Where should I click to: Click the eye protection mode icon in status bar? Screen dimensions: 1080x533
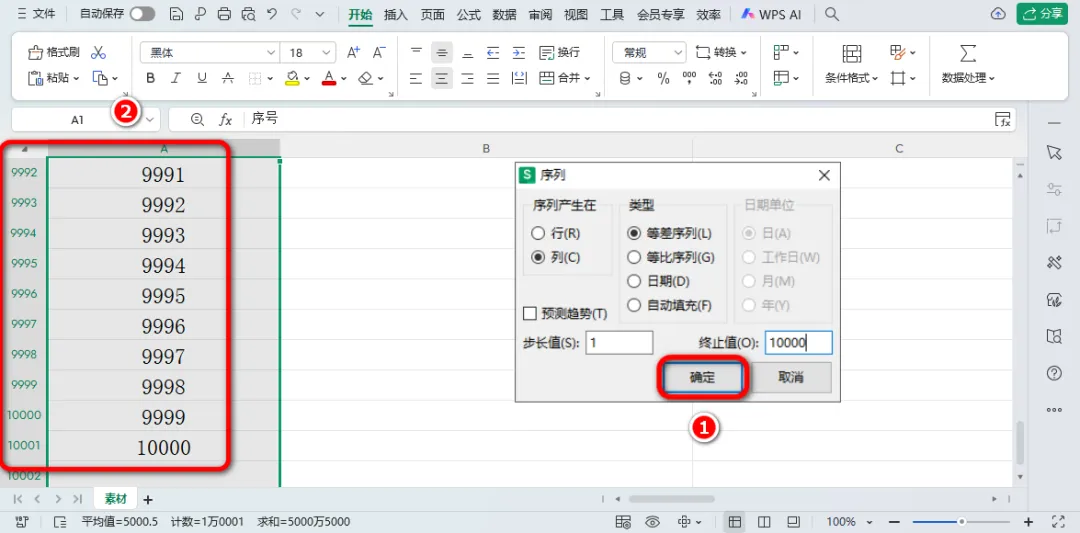tap(653, 521)
